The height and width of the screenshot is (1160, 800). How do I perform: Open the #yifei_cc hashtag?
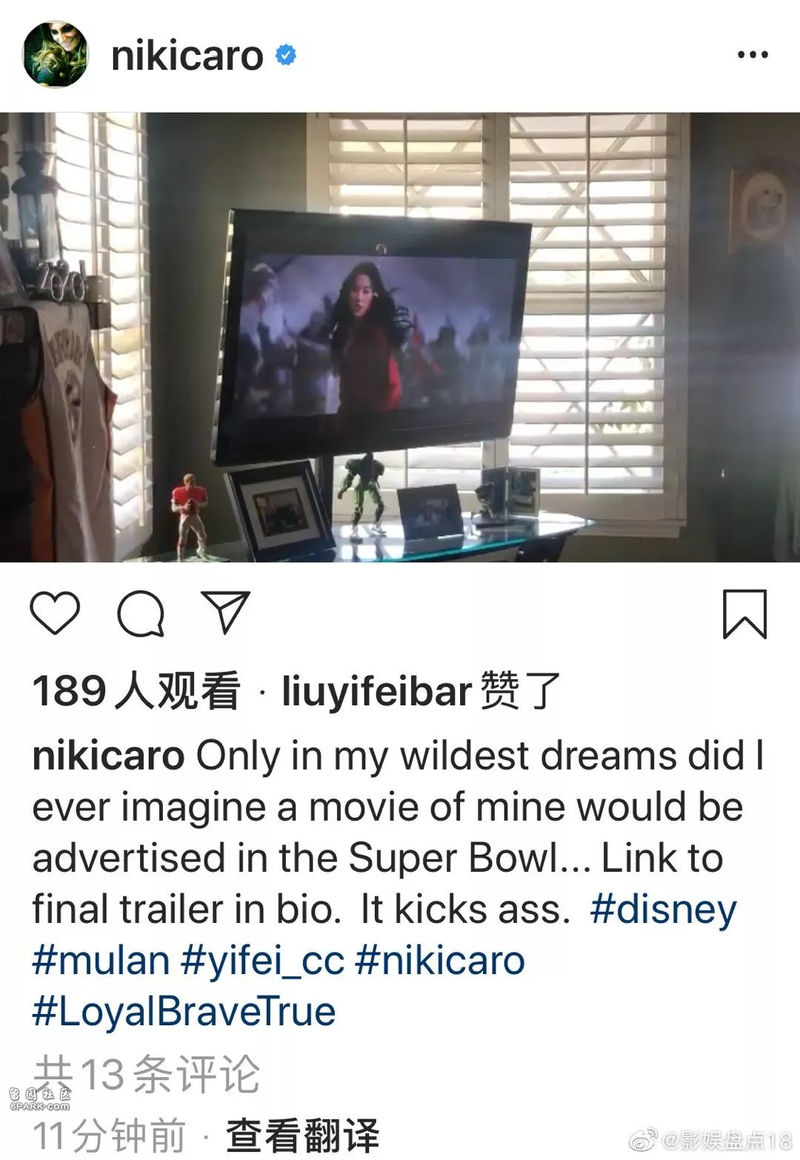263,962
